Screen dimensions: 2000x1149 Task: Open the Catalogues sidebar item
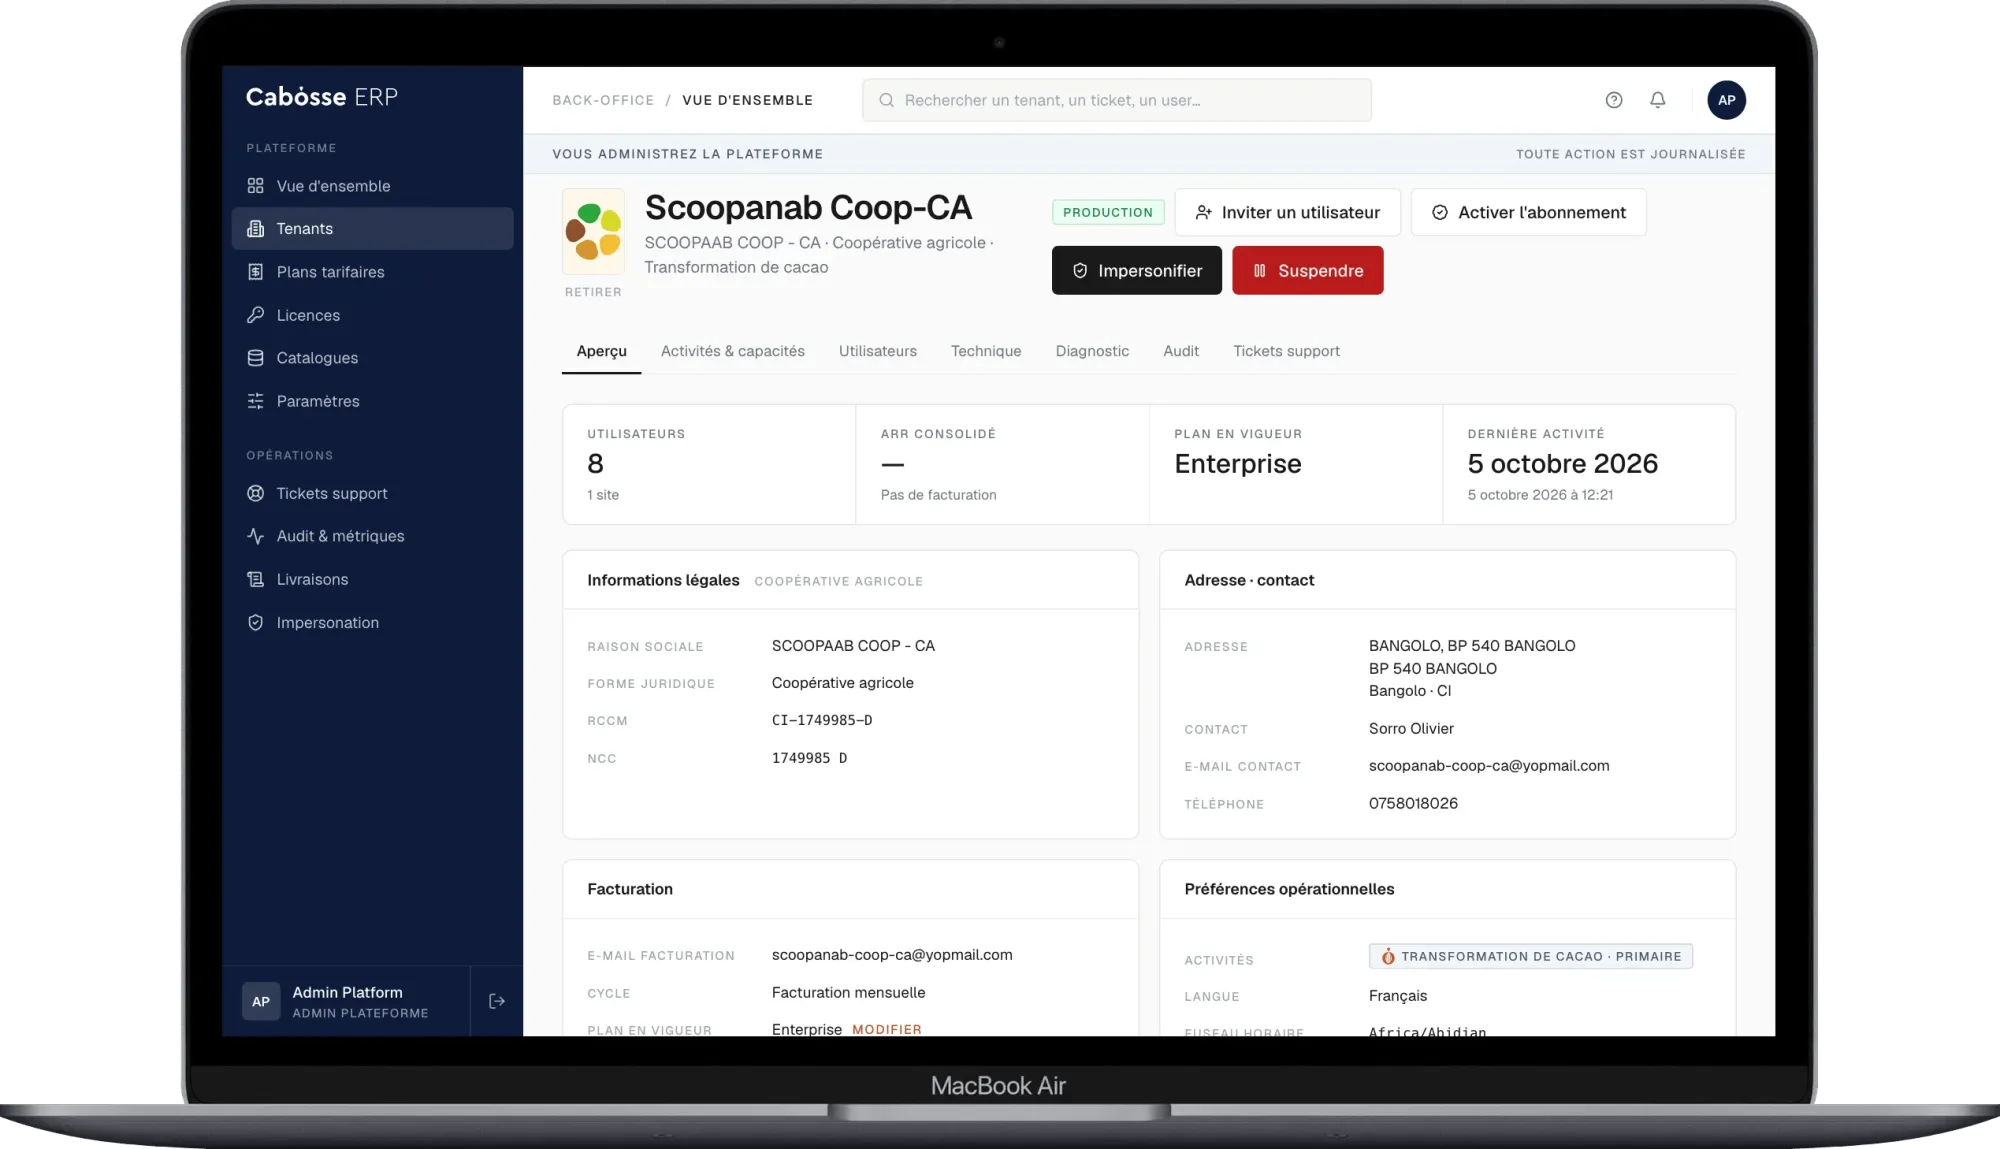372,358
